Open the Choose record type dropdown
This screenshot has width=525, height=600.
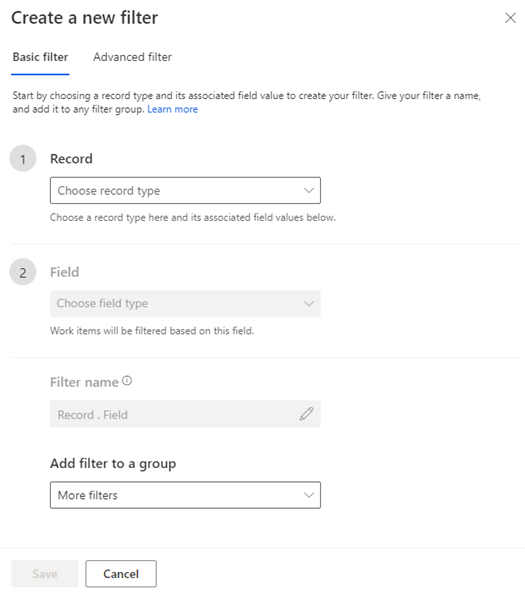[x=185, y=190]
